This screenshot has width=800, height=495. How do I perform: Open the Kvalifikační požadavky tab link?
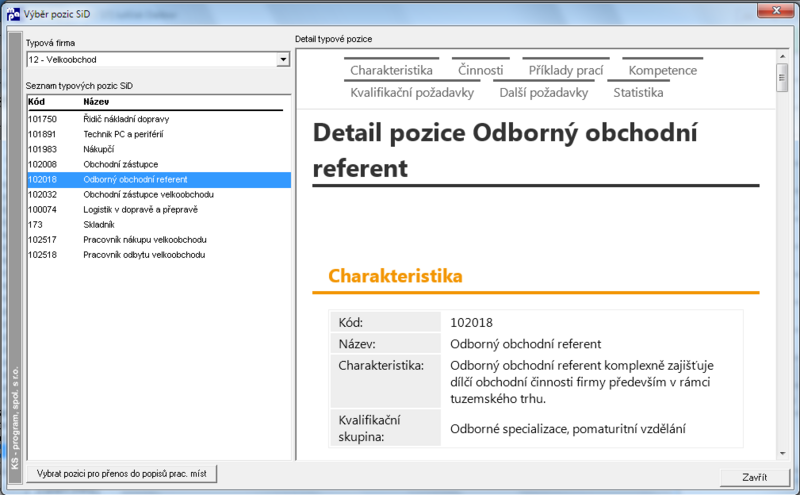click(x=412, y=93)
